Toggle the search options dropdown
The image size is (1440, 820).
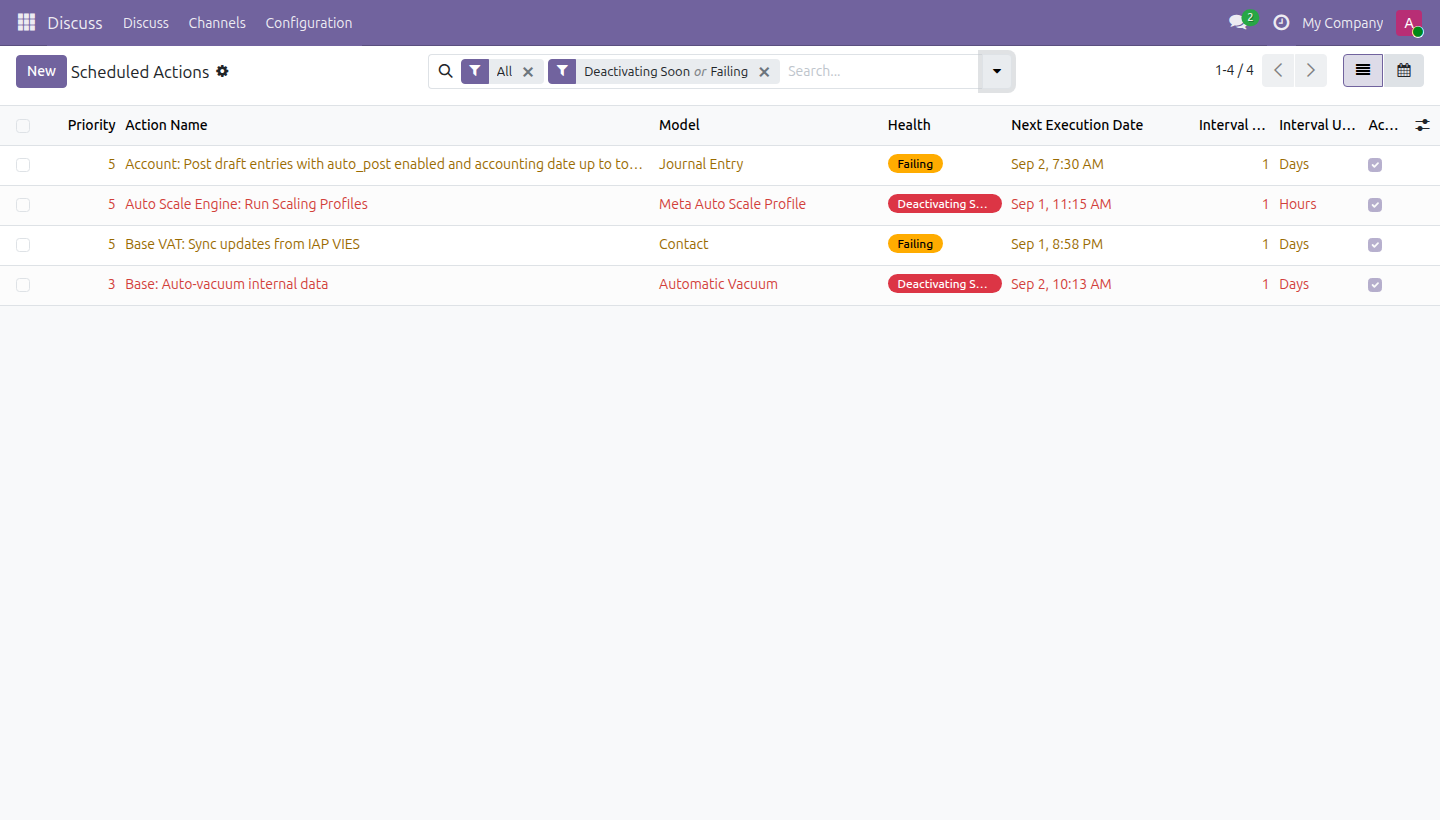pos(996,71)
